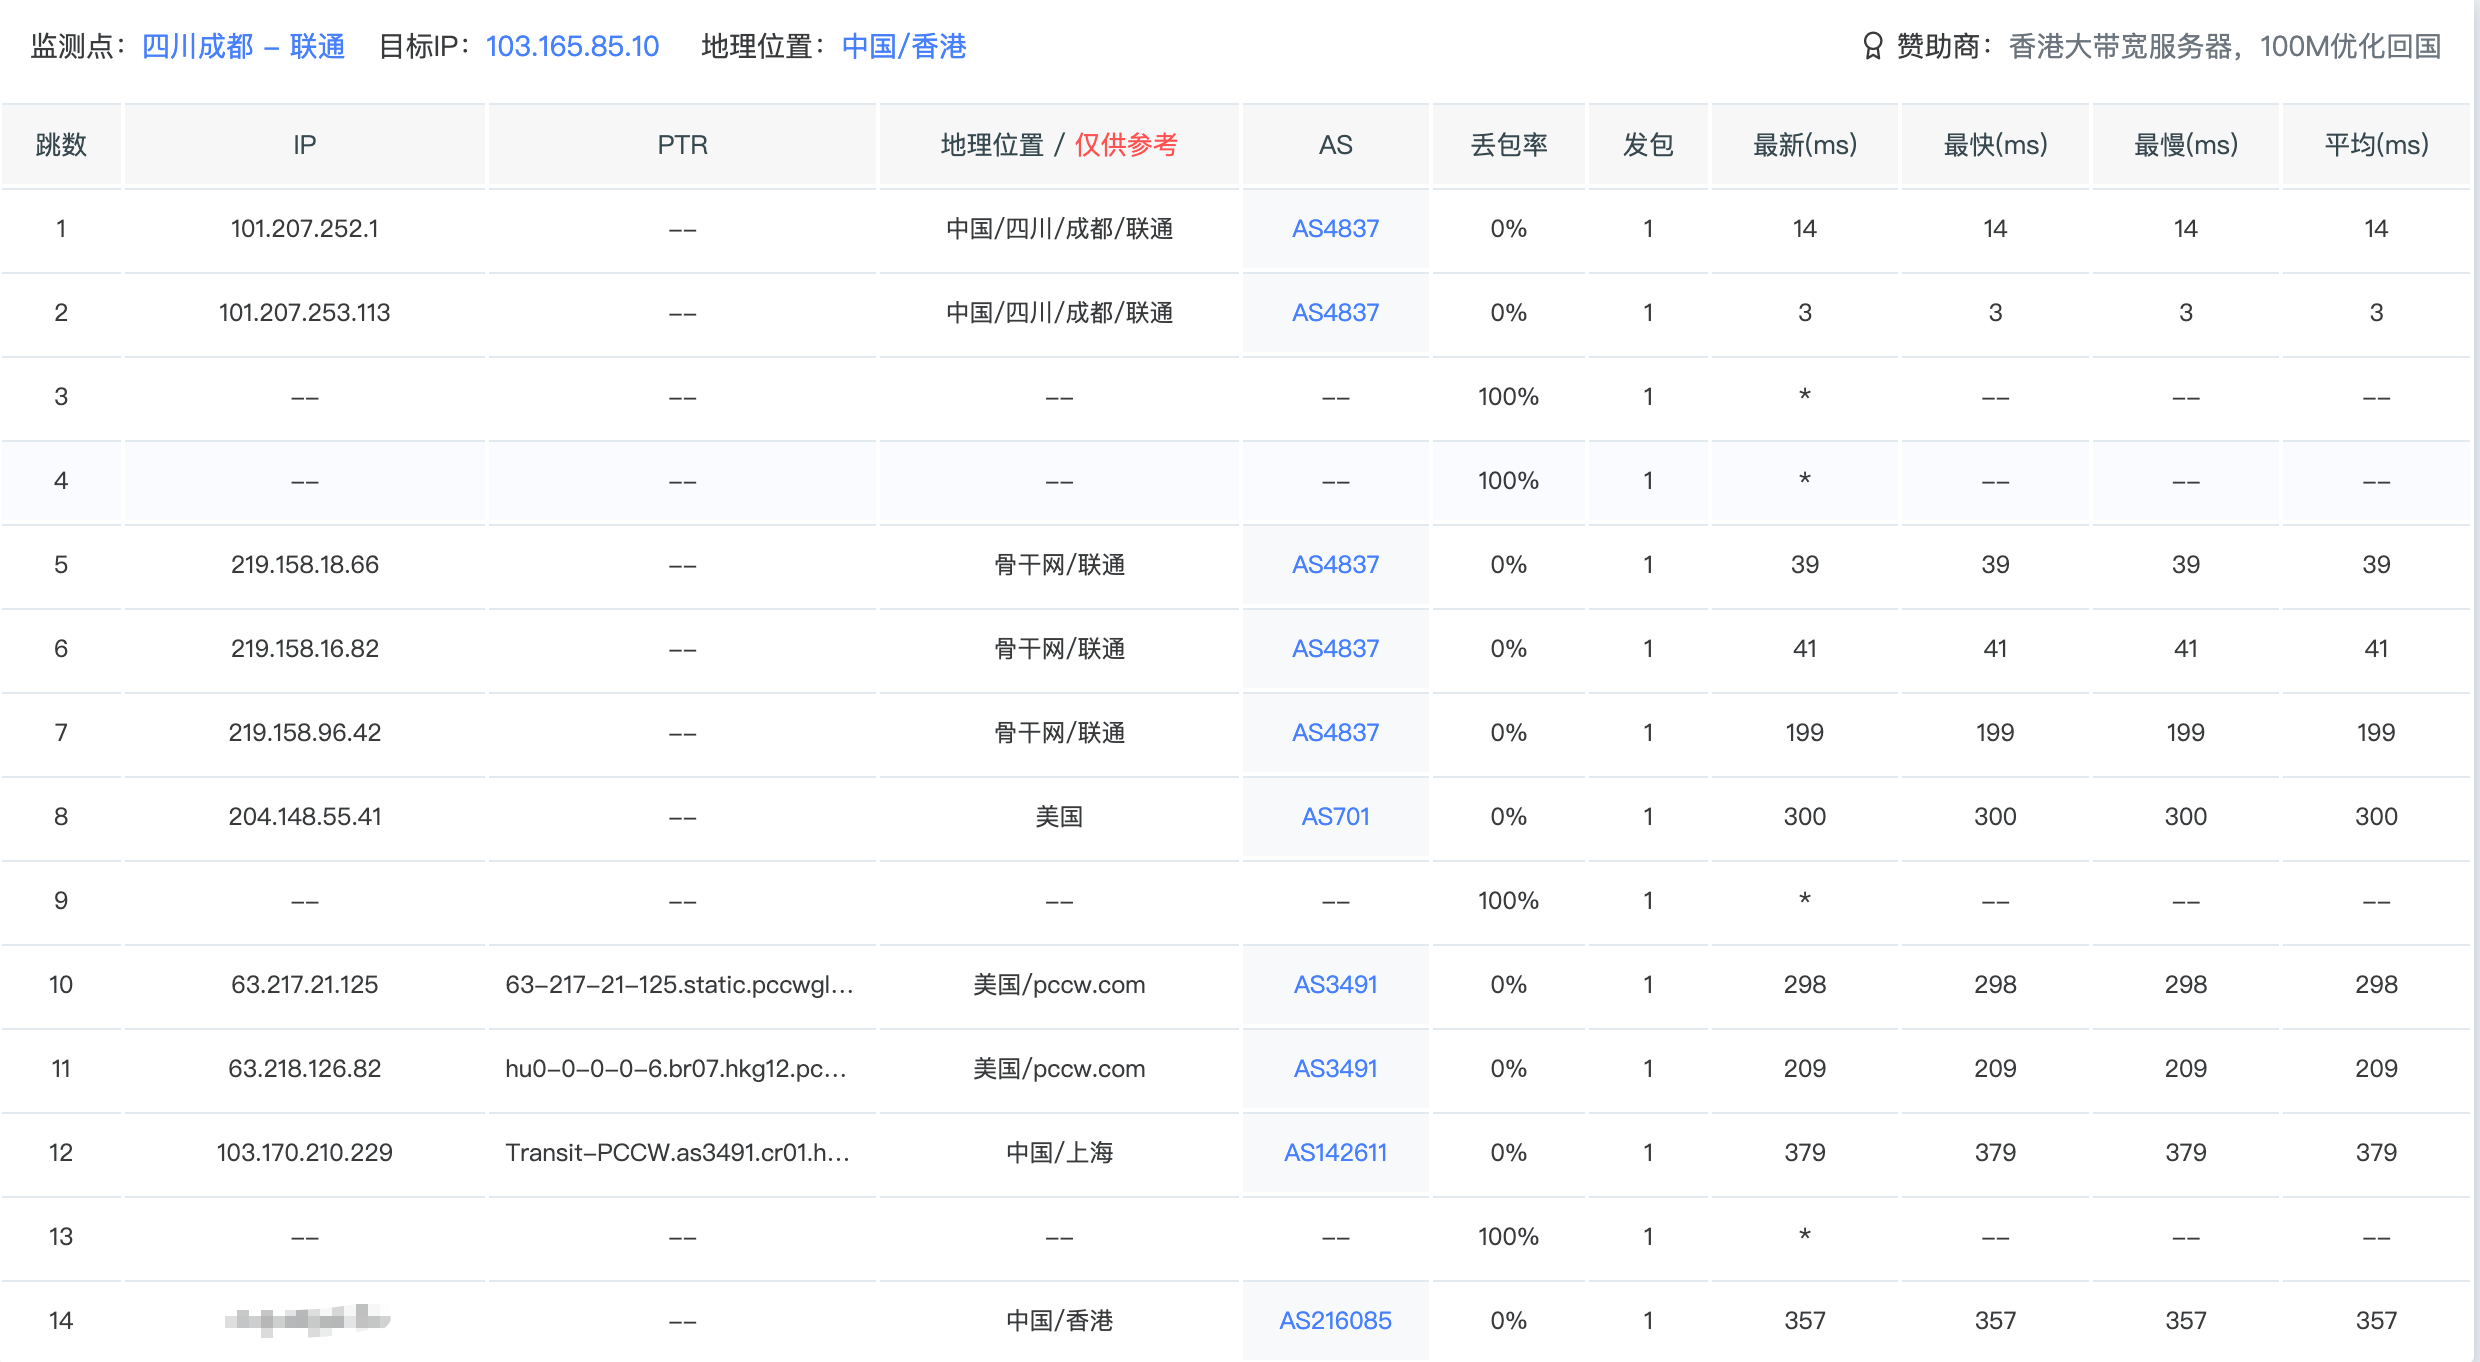Select IP cell 63.218.126.82
Screen dimensions: 2480x1362
[305, 1069]
